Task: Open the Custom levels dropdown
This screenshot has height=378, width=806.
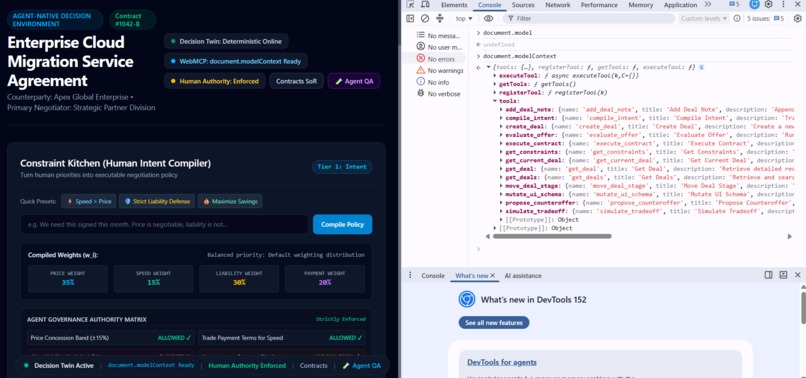Action: click(x=704, y=19)
